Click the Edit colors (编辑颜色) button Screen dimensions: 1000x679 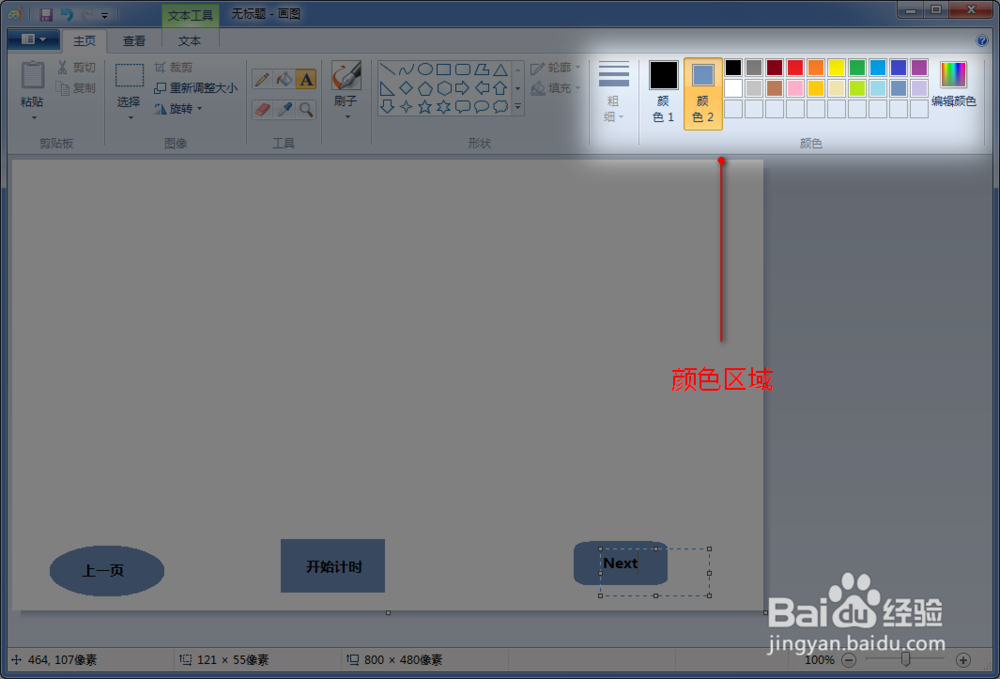pos(953,84)
